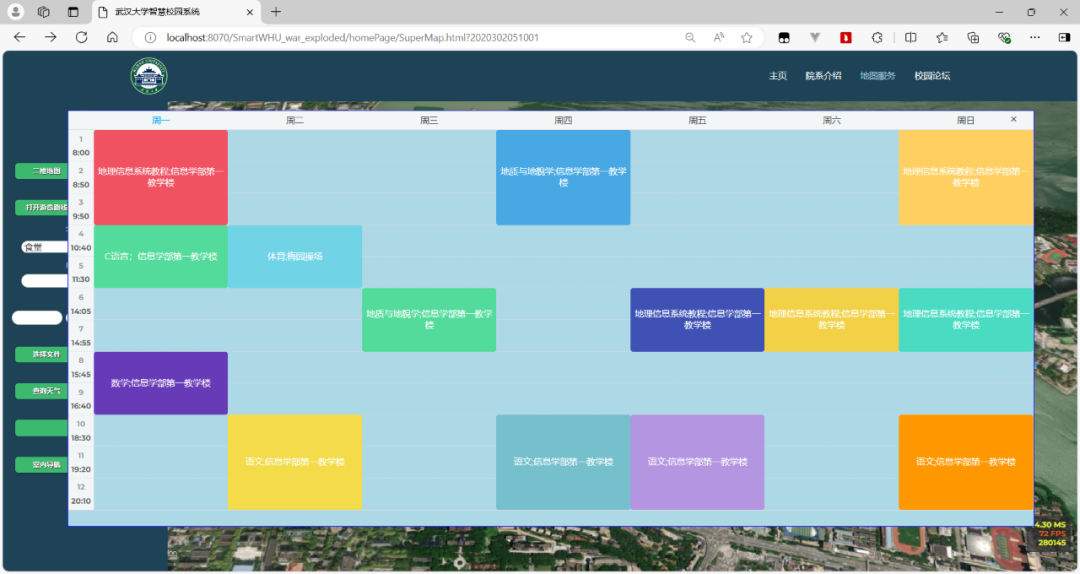
Task: Open the browser split screen view
Action: tap(910, 37)
